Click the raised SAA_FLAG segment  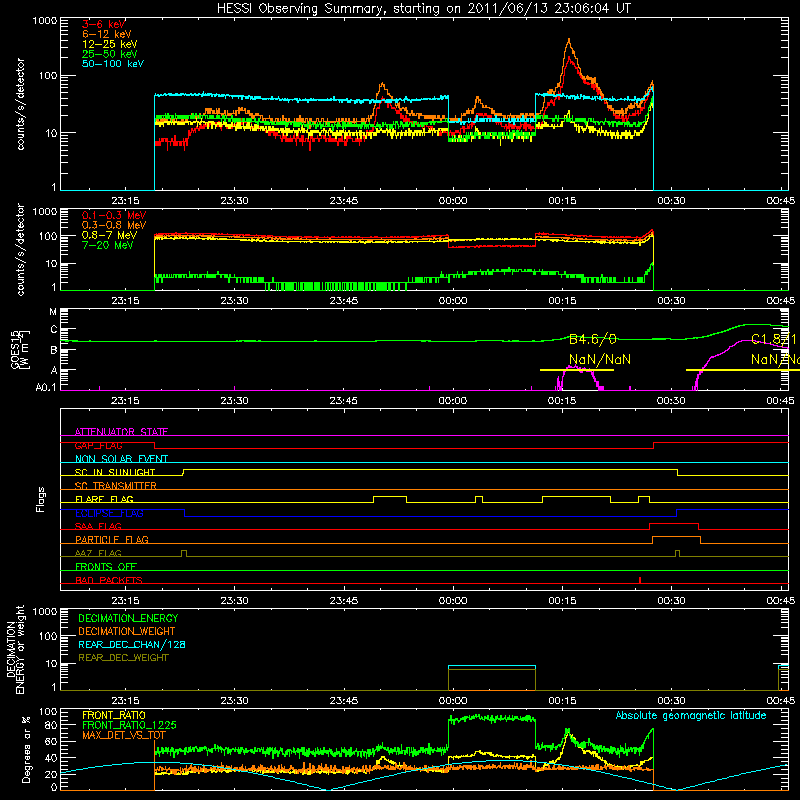(673, 523)
